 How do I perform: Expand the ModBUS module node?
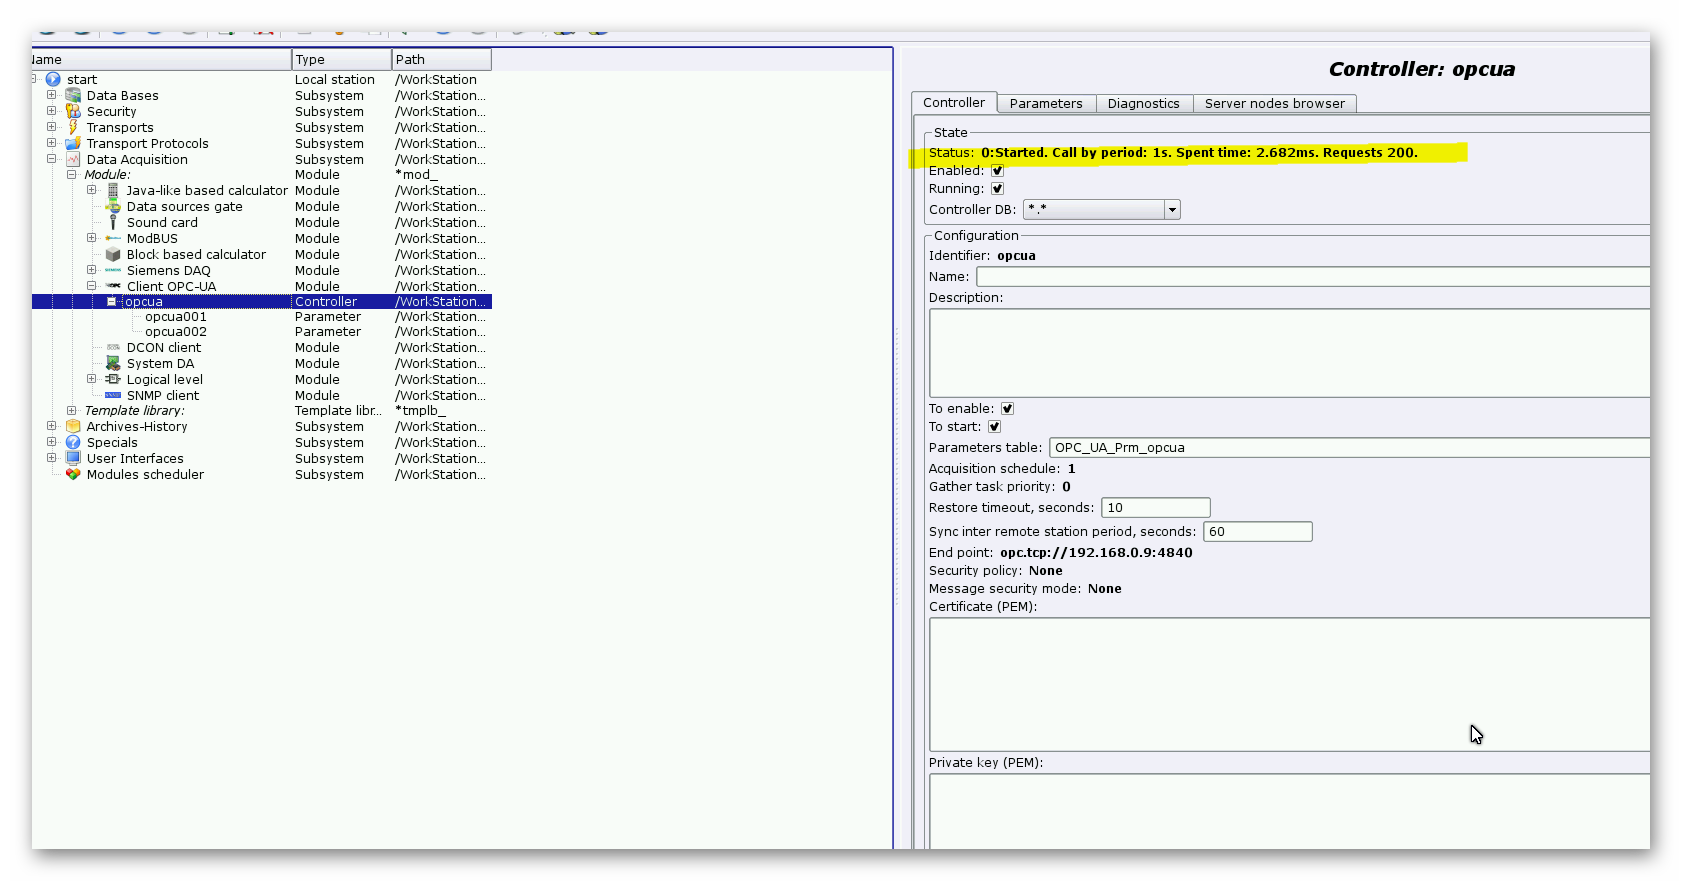click(91, 238)
